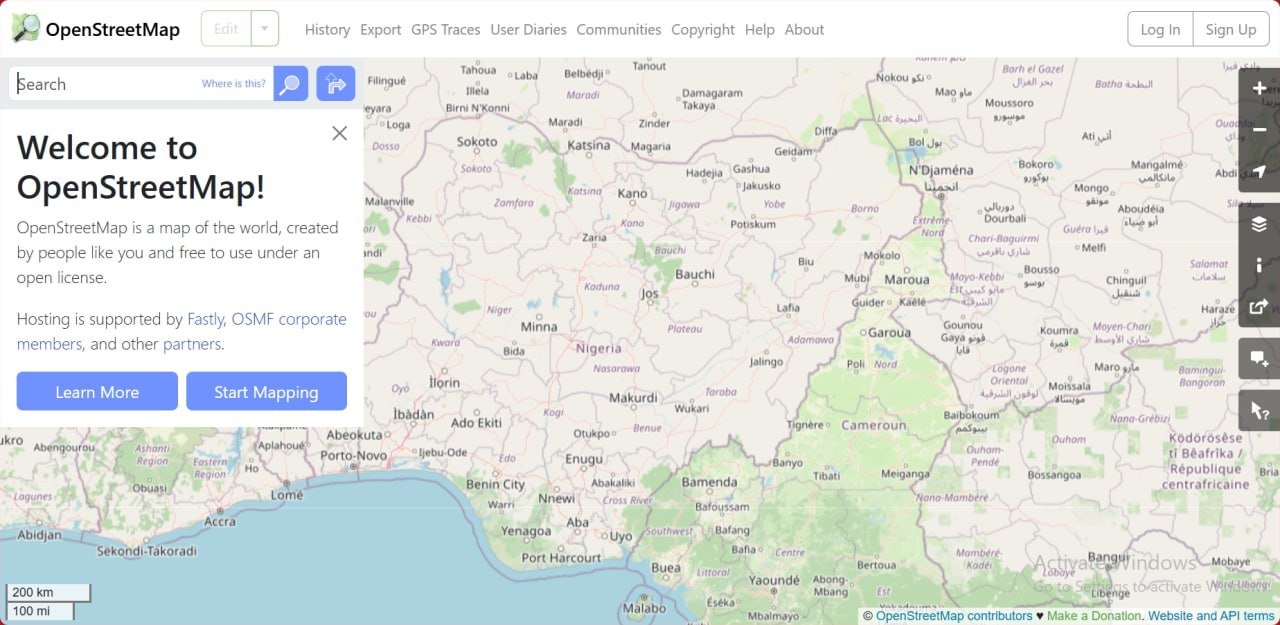Click the N'Djaména city label
Screen dimensions: 1280x625
click(x=941, y=170)
